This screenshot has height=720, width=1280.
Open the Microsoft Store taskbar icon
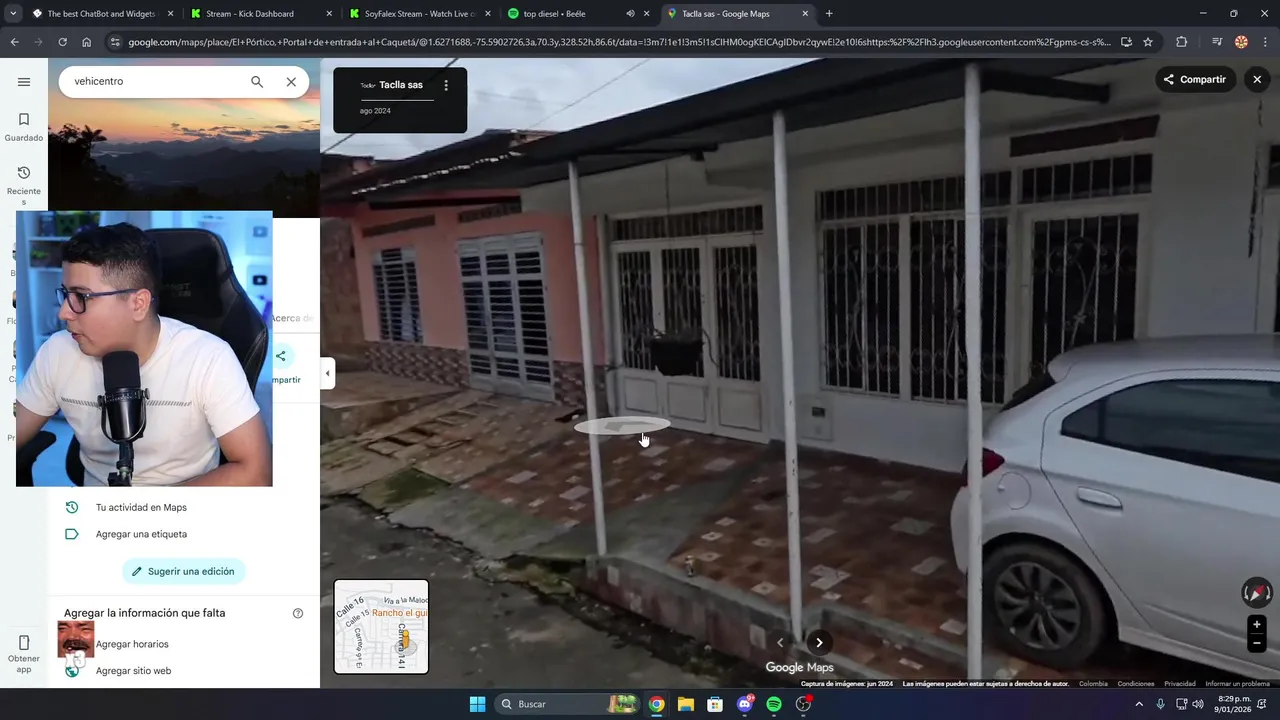pos(715,704)
